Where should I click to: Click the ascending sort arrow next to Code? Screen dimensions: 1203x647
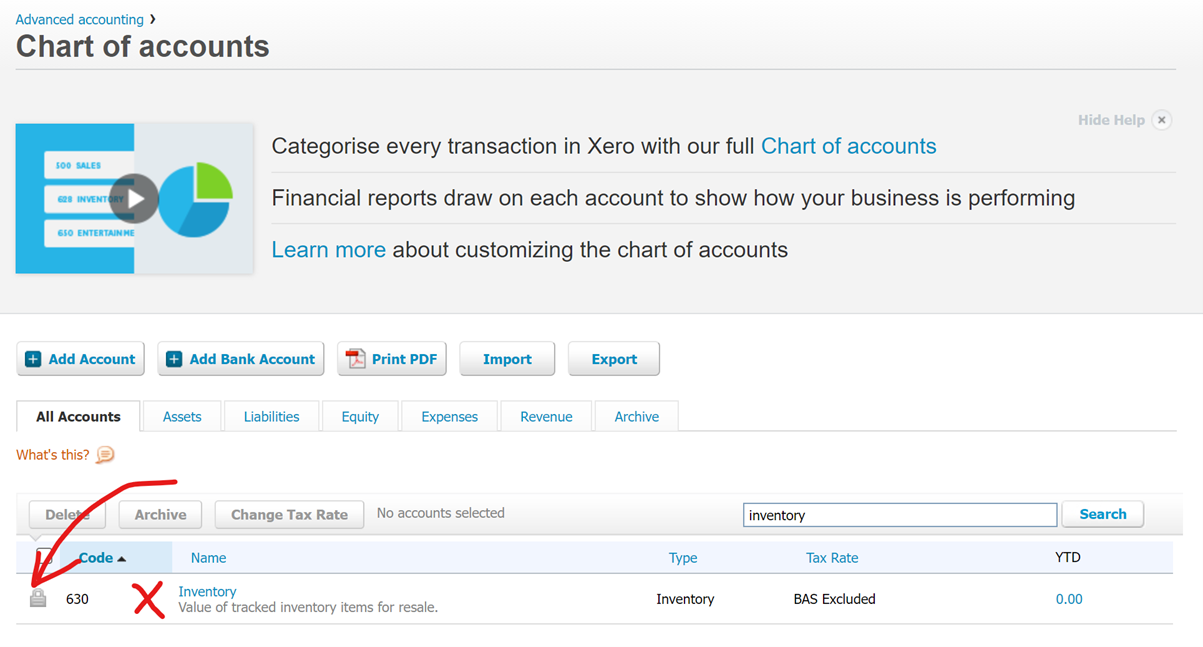[122, 559]
